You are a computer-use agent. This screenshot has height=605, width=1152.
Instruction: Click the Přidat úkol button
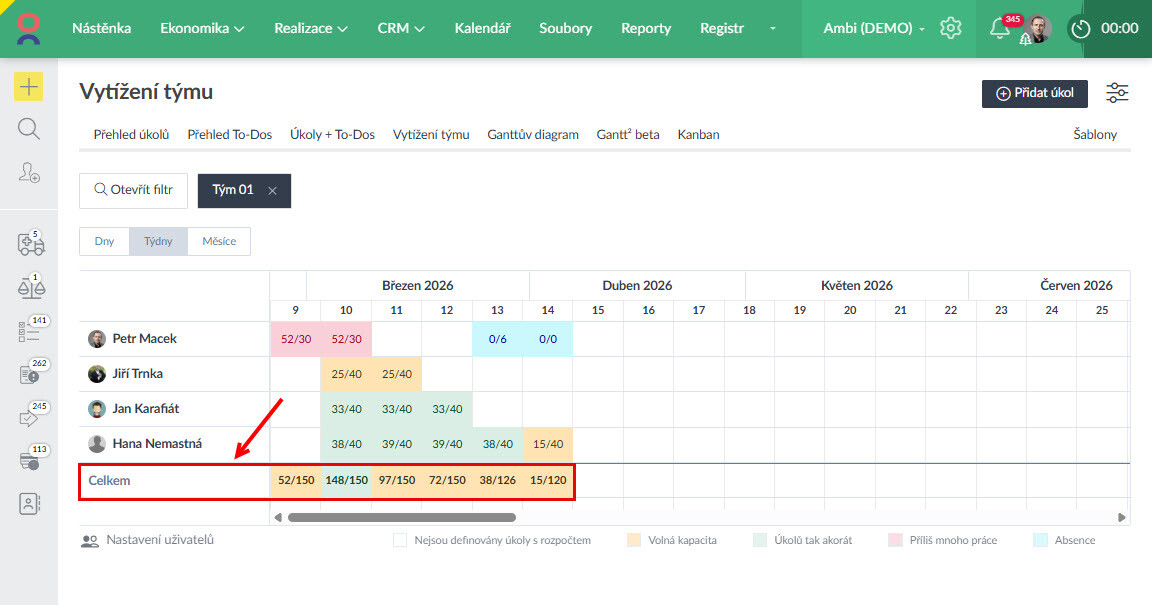pyautogui.click(x=1034, y=93)
